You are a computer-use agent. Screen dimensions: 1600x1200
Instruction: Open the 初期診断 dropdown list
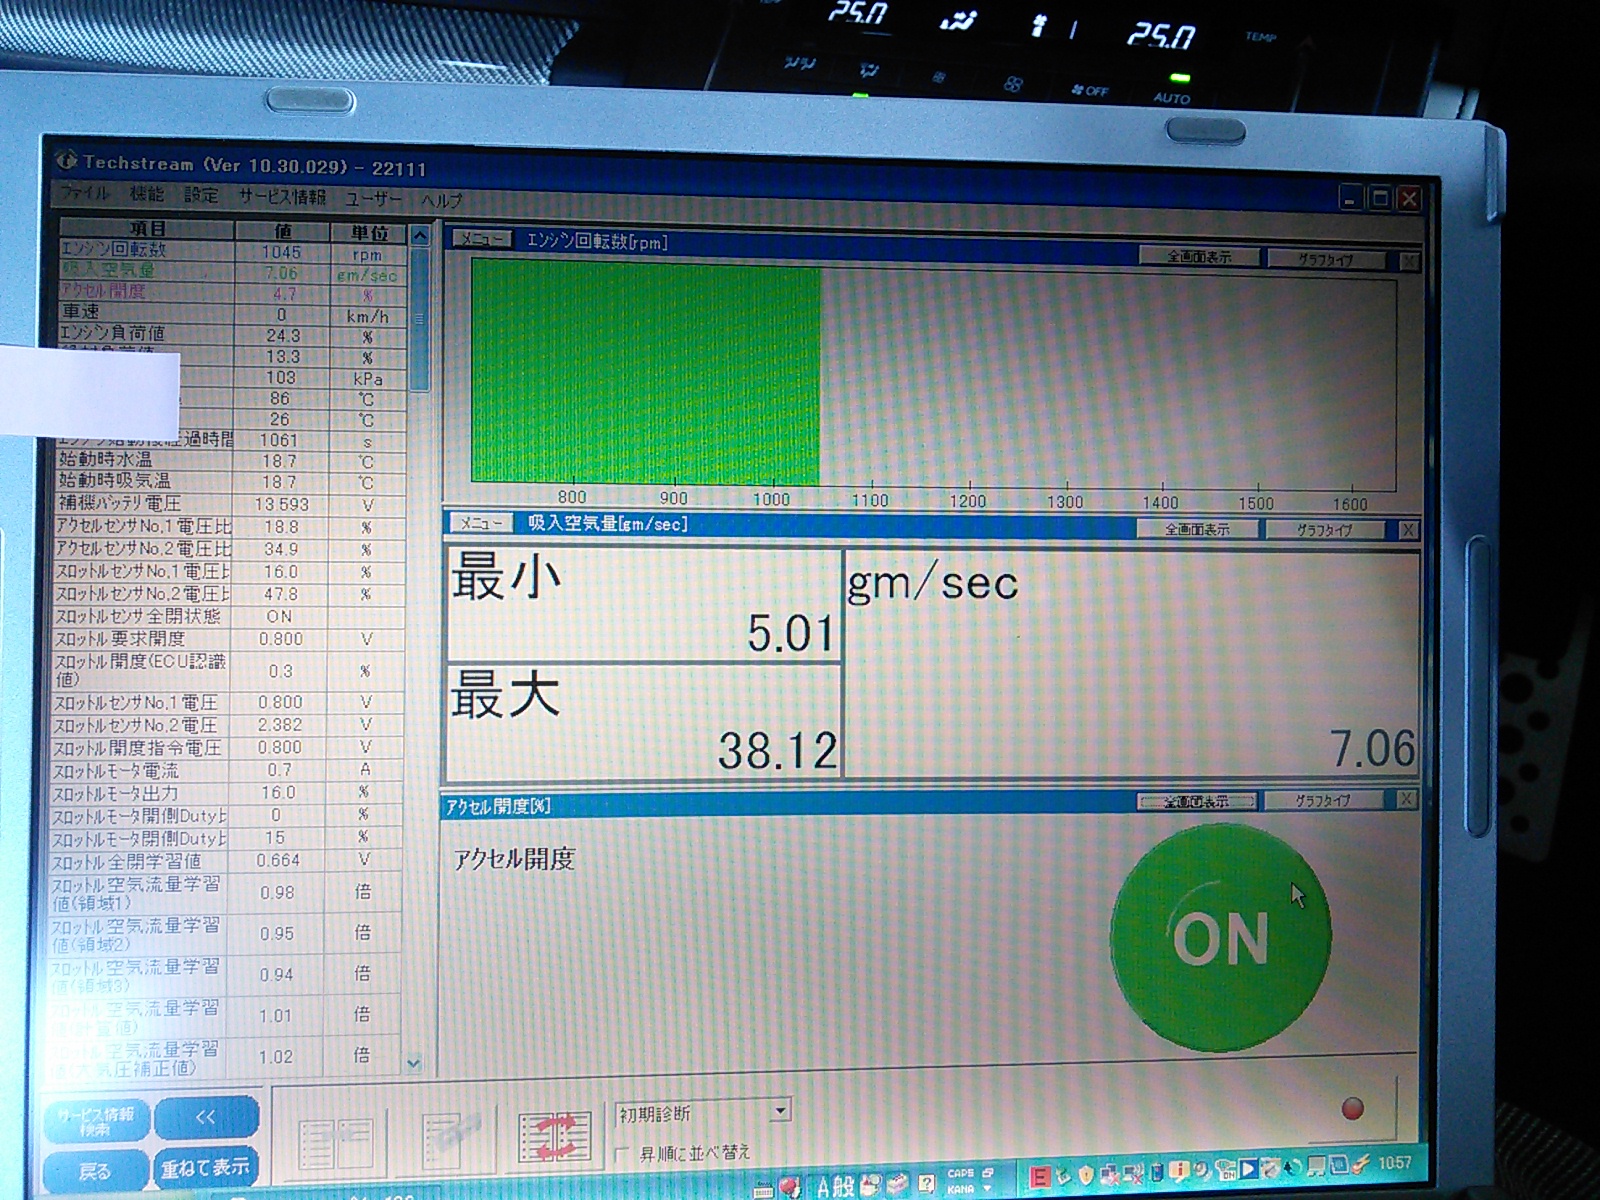coord(781,1110)
